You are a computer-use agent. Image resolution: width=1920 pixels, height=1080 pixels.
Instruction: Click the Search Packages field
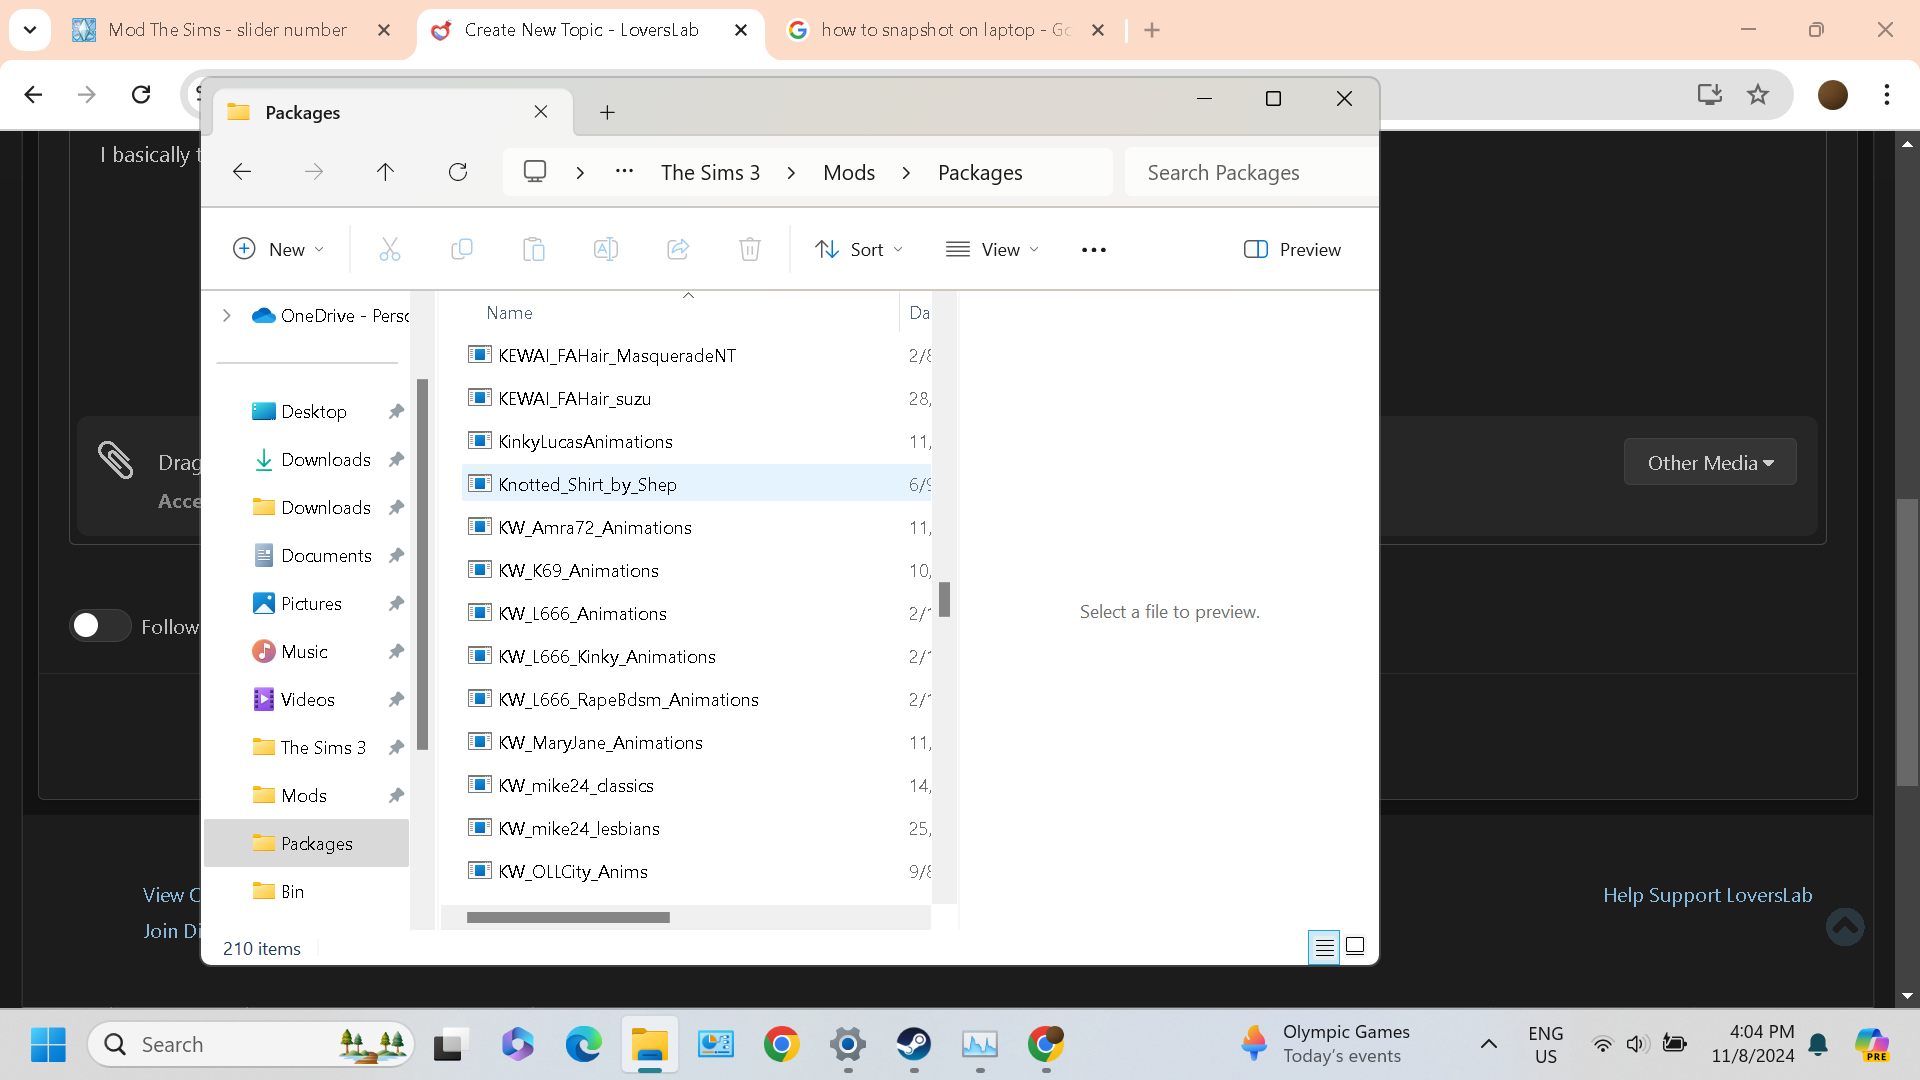1250,173
